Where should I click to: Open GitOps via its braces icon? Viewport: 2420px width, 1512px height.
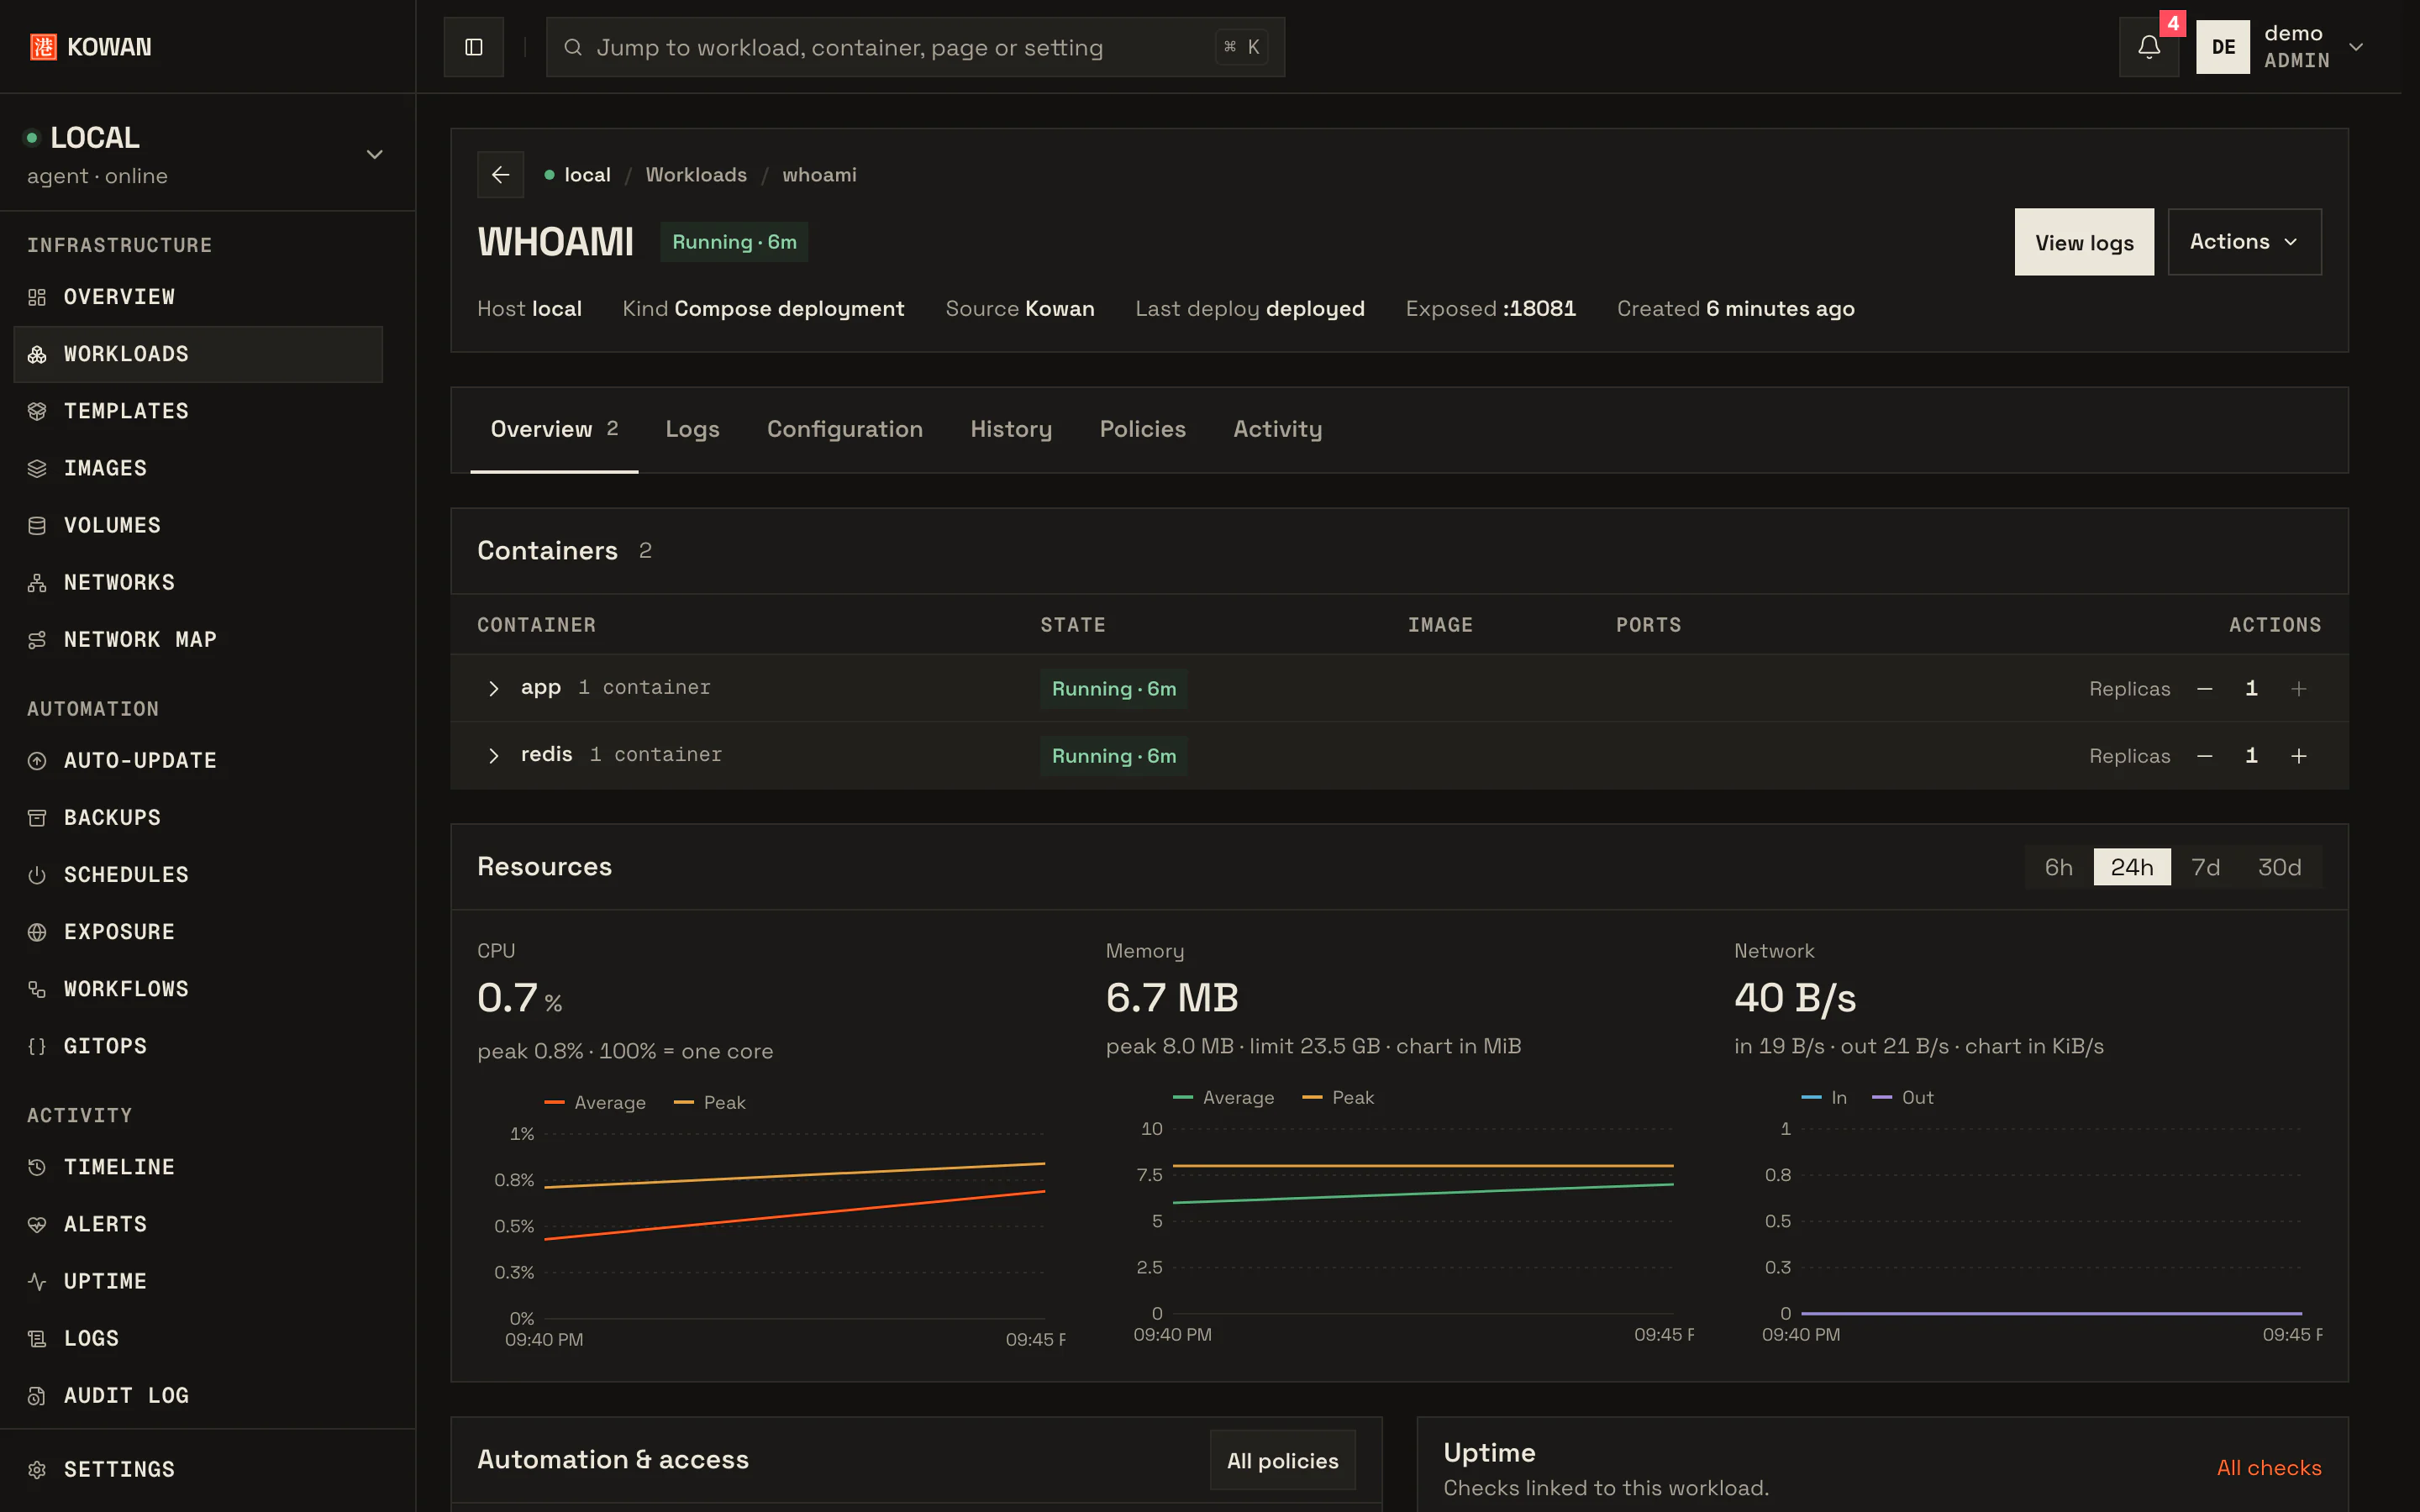pyautogui.click(x=37, y=1045)
